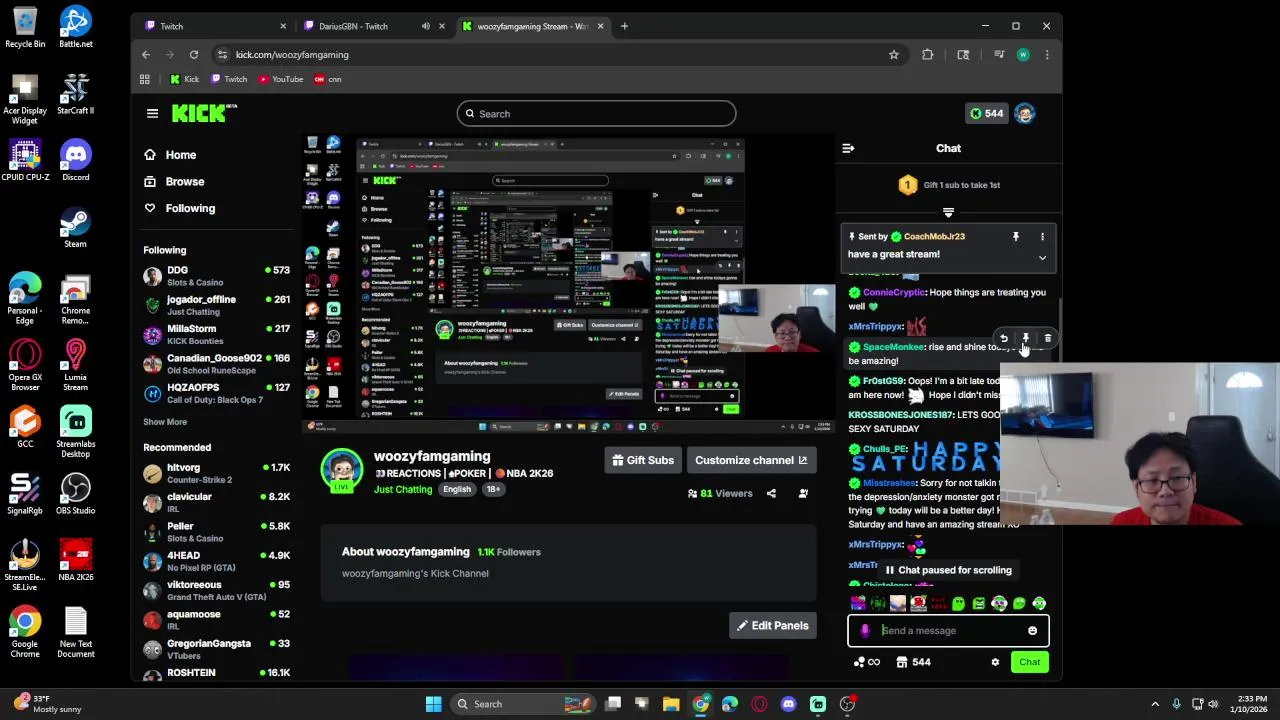Switch to the Twitch browser tab

[214, 26]
